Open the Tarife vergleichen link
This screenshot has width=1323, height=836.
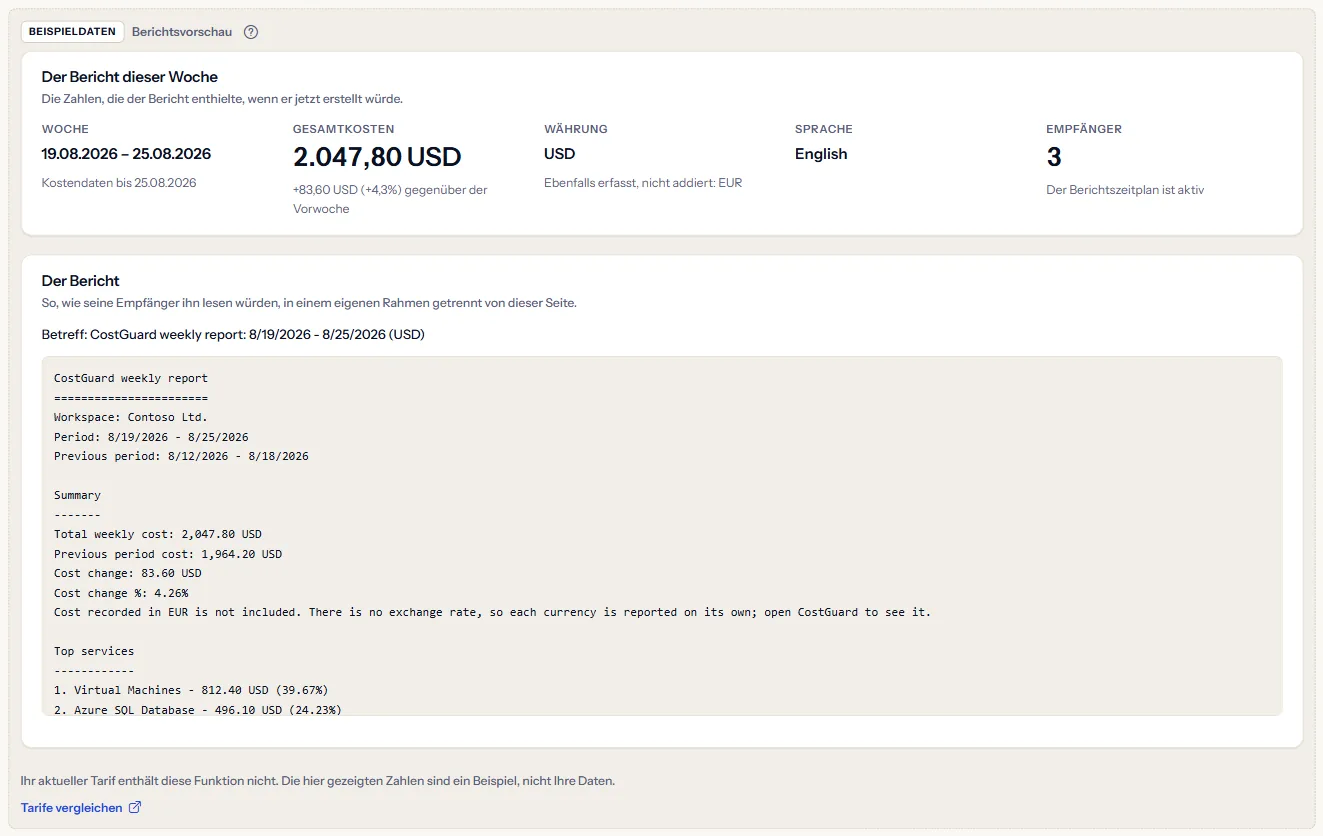tap(81, 808)
